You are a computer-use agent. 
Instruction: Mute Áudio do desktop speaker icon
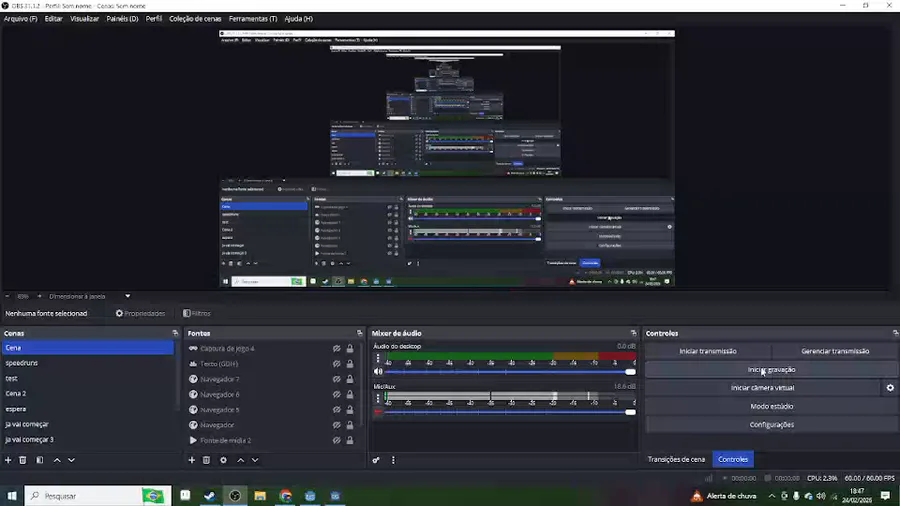click(378, 372)
